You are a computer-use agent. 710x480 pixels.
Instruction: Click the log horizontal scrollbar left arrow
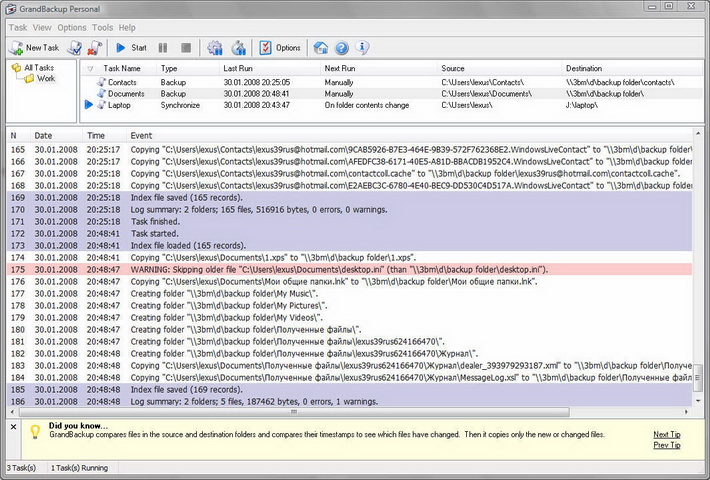[12, 412]
